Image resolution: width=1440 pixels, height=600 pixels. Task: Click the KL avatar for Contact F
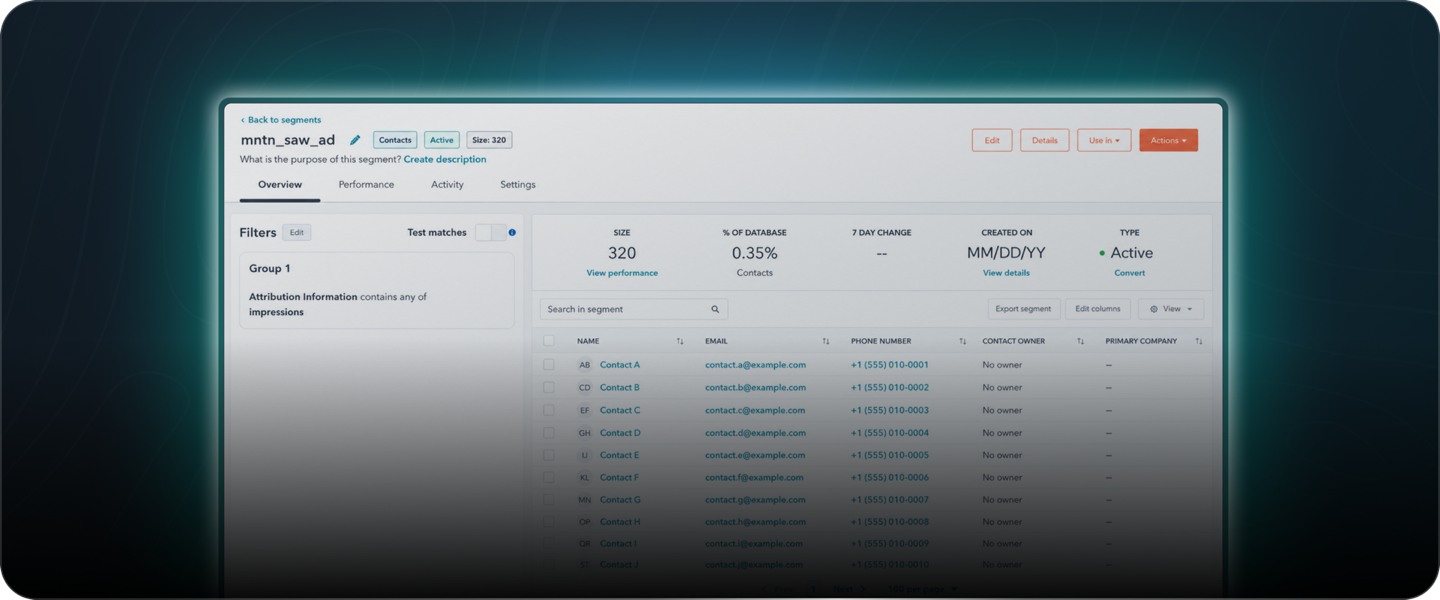click(585, 477)
